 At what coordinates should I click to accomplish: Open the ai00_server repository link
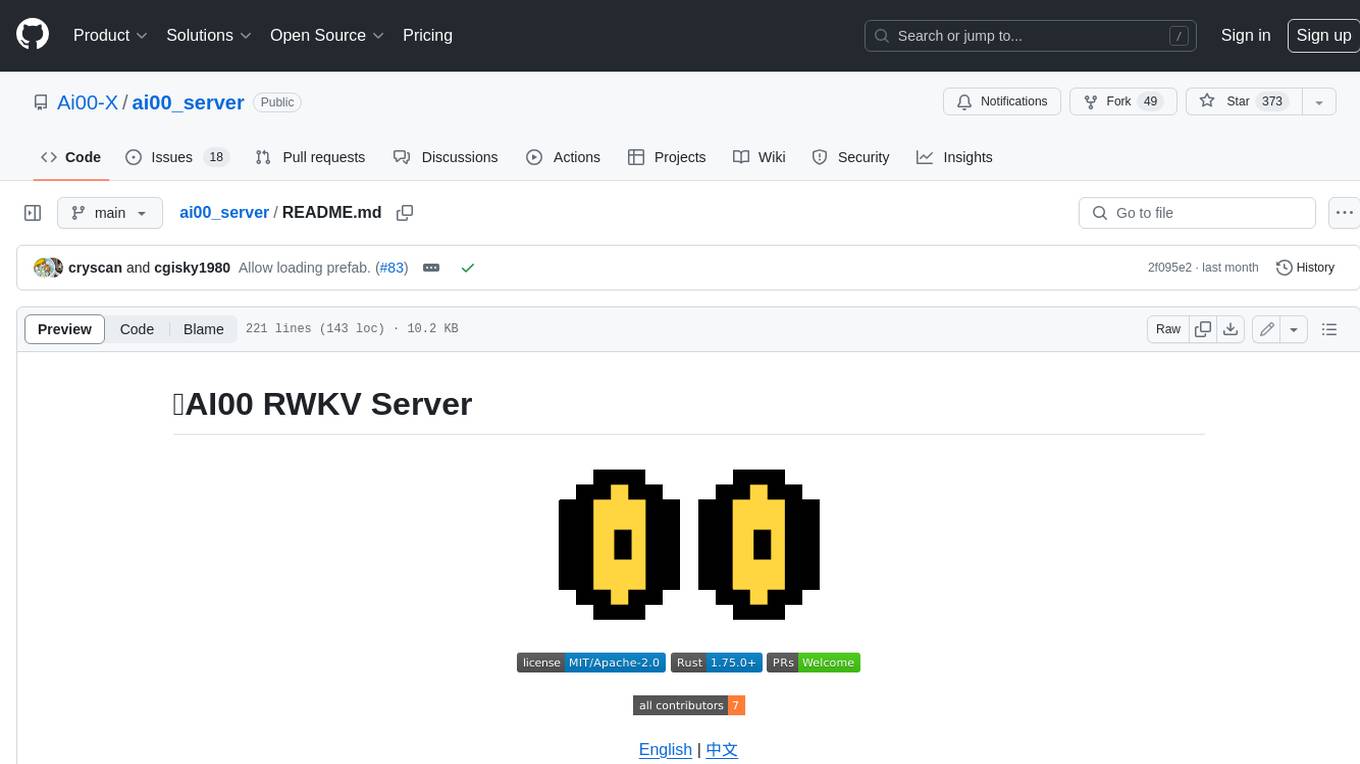[x=188, y=102]
